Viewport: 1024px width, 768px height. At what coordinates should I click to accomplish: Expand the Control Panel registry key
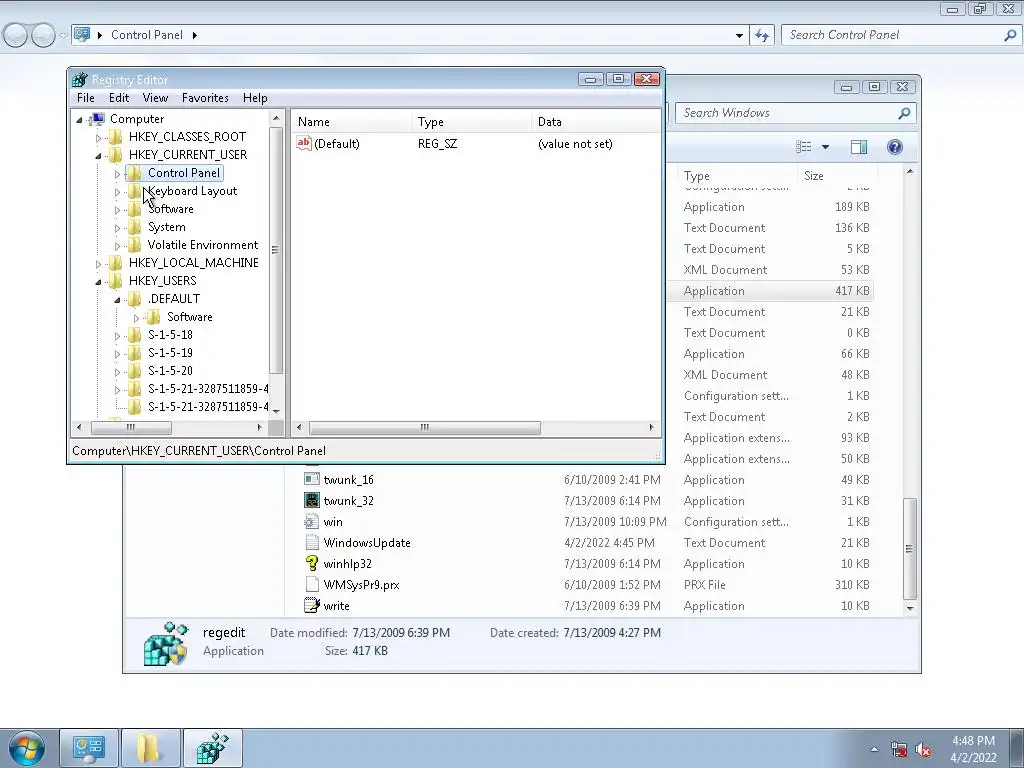118,174
